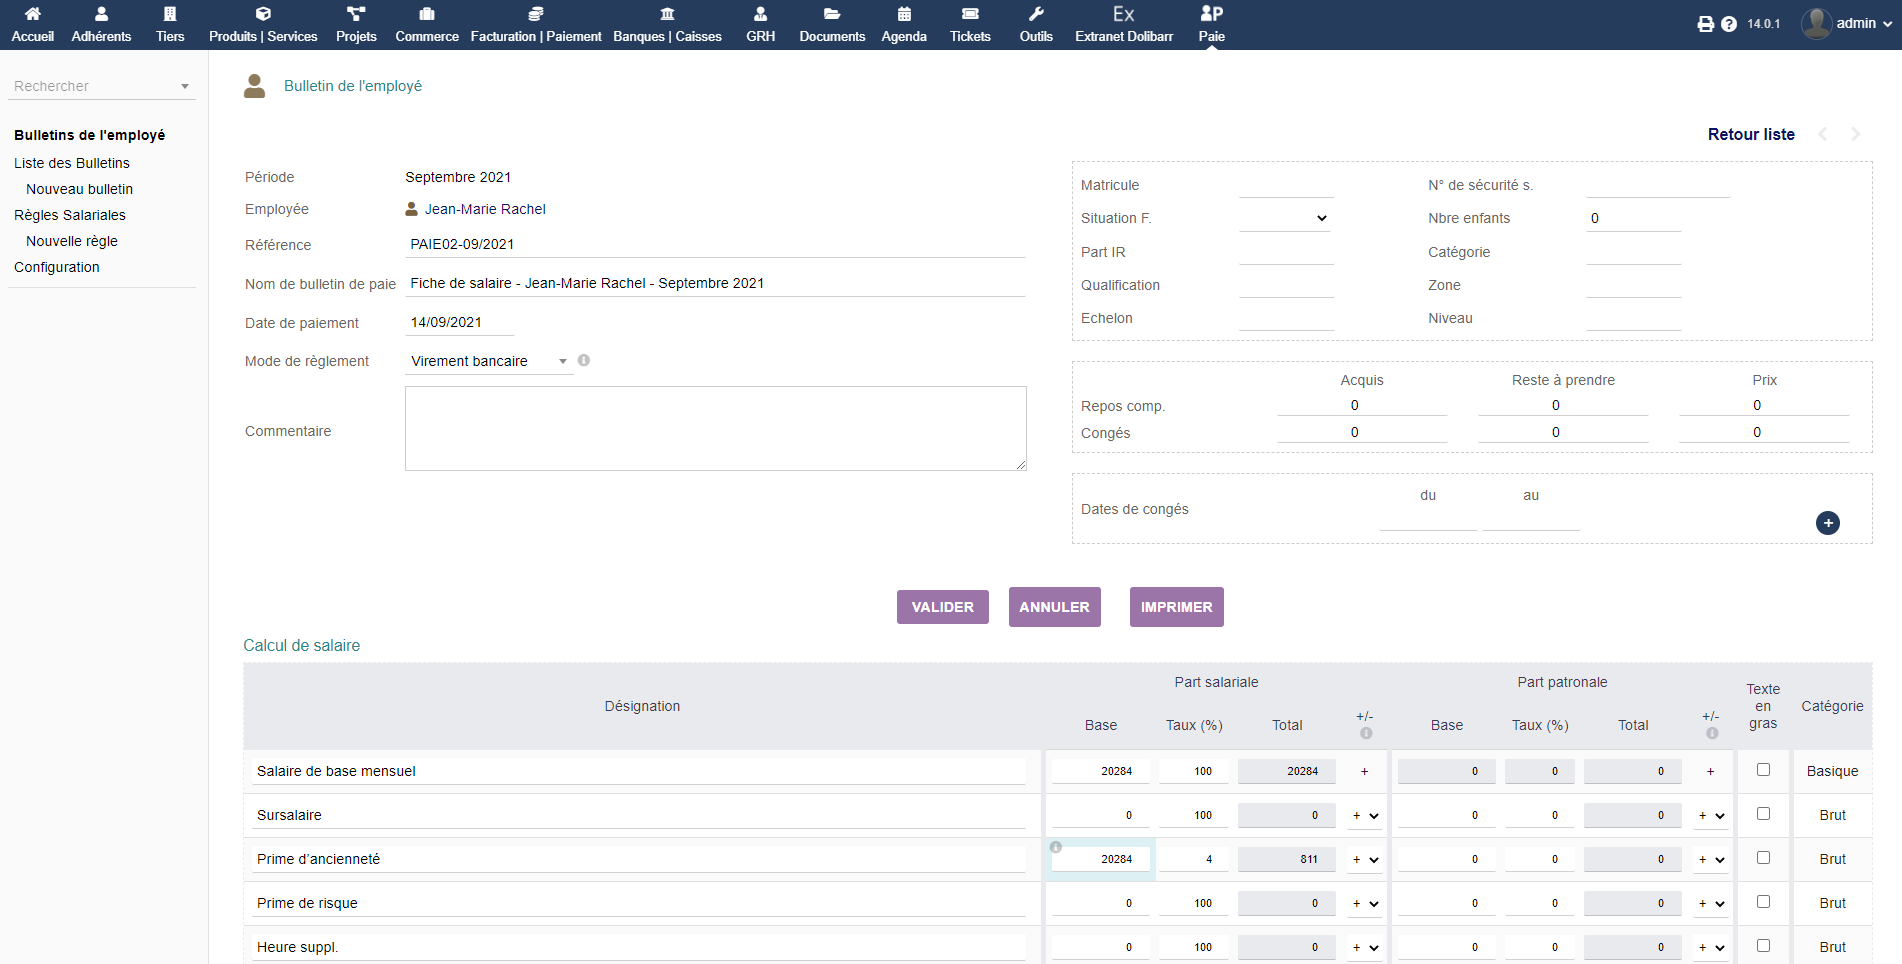
Task: Check bold text box for Salaire de base mensuel
Action: pyautogui.click(x=1763, y=770)
